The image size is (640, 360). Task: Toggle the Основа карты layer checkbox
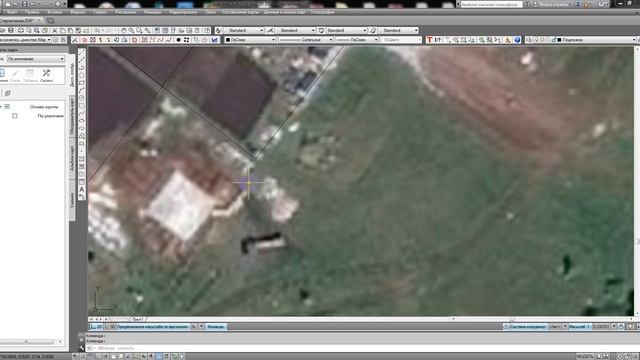7,107
